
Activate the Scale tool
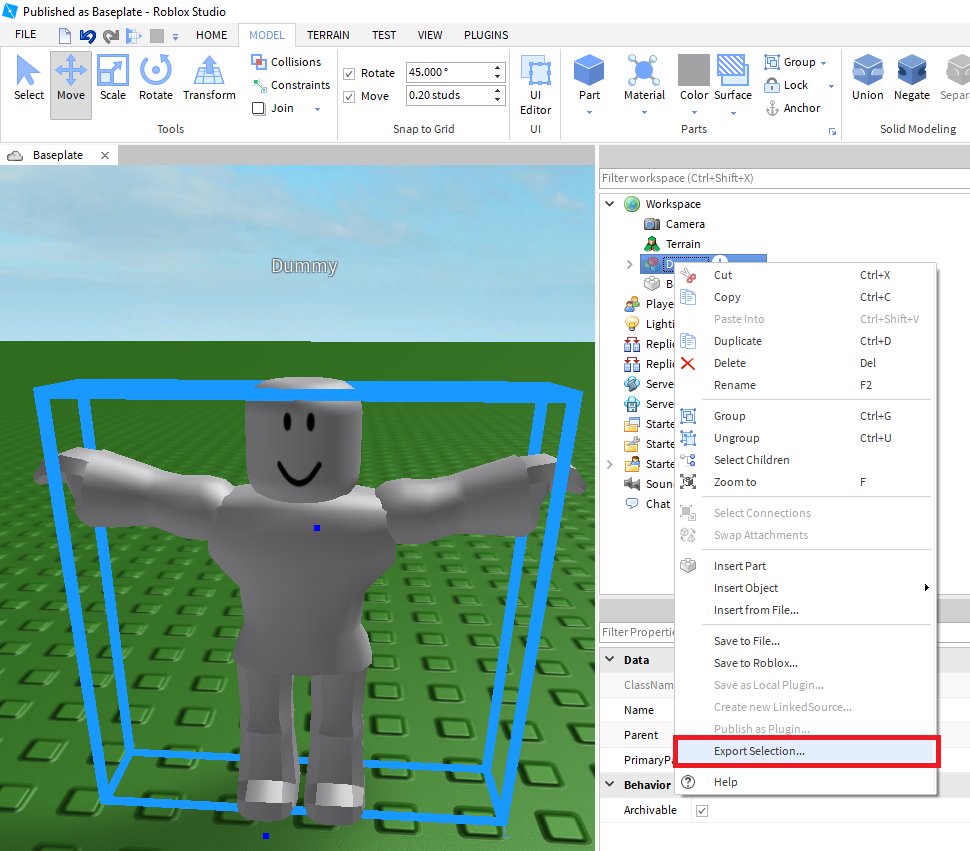[113, 78]
